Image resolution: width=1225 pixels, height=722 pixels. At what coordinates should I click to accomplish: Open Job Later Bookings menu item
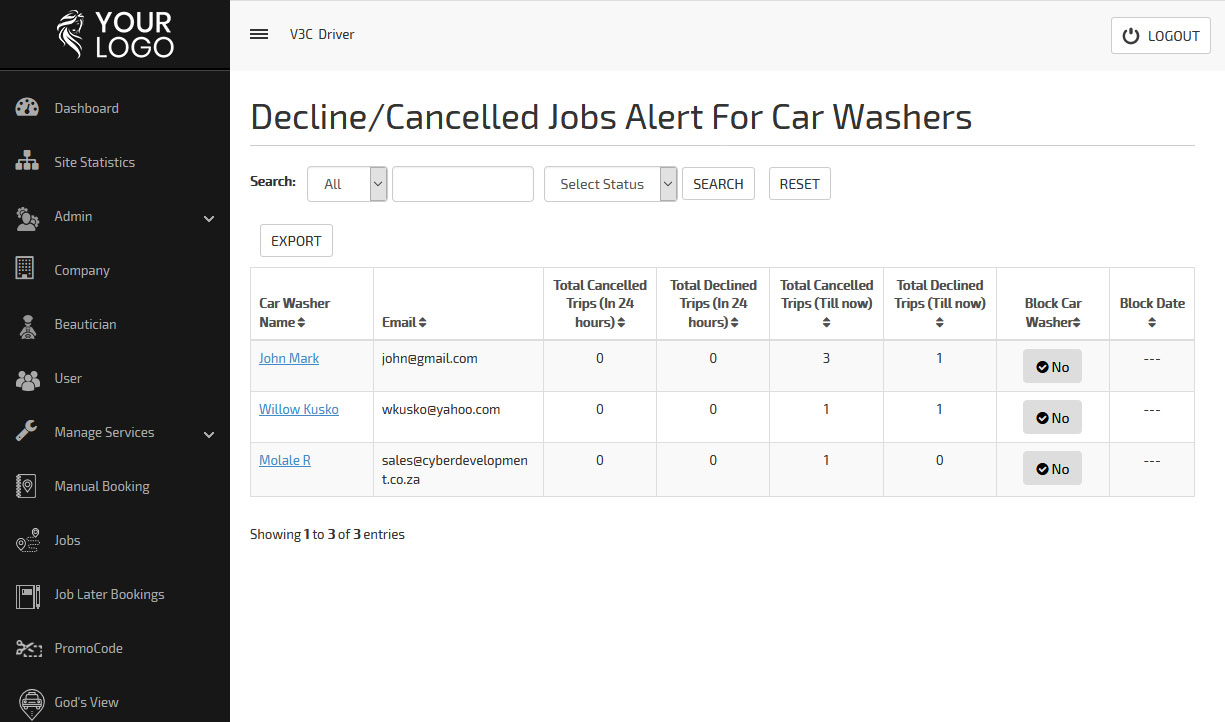[109, 594]
